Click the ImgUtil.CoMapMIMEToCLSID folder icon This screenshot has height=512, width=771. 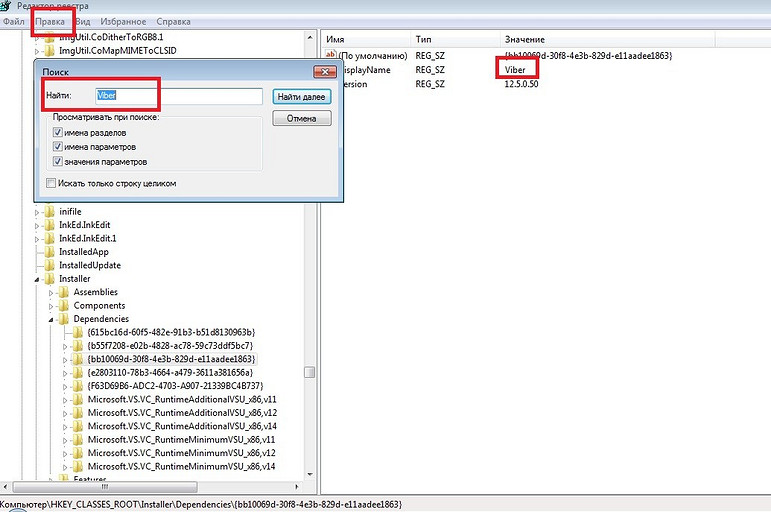coord(50,50)
